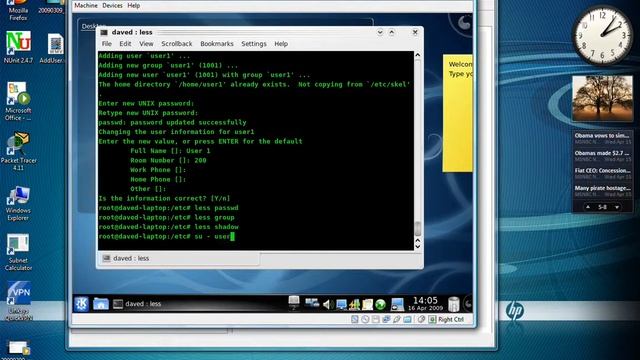
Task: Click the tree slideshow gadget photo
Action: [602, 98]
